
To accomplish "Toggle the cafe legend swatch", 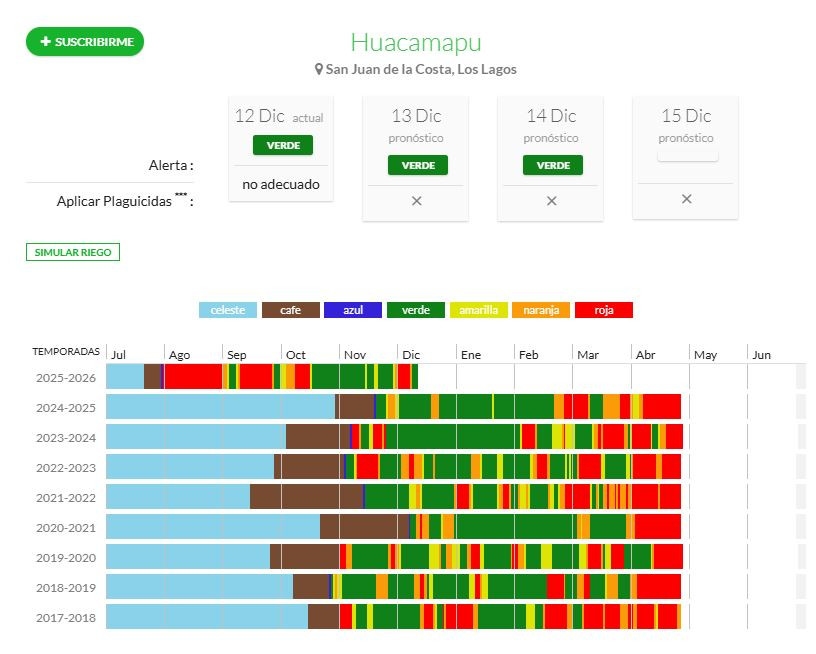I will (290, 310).
